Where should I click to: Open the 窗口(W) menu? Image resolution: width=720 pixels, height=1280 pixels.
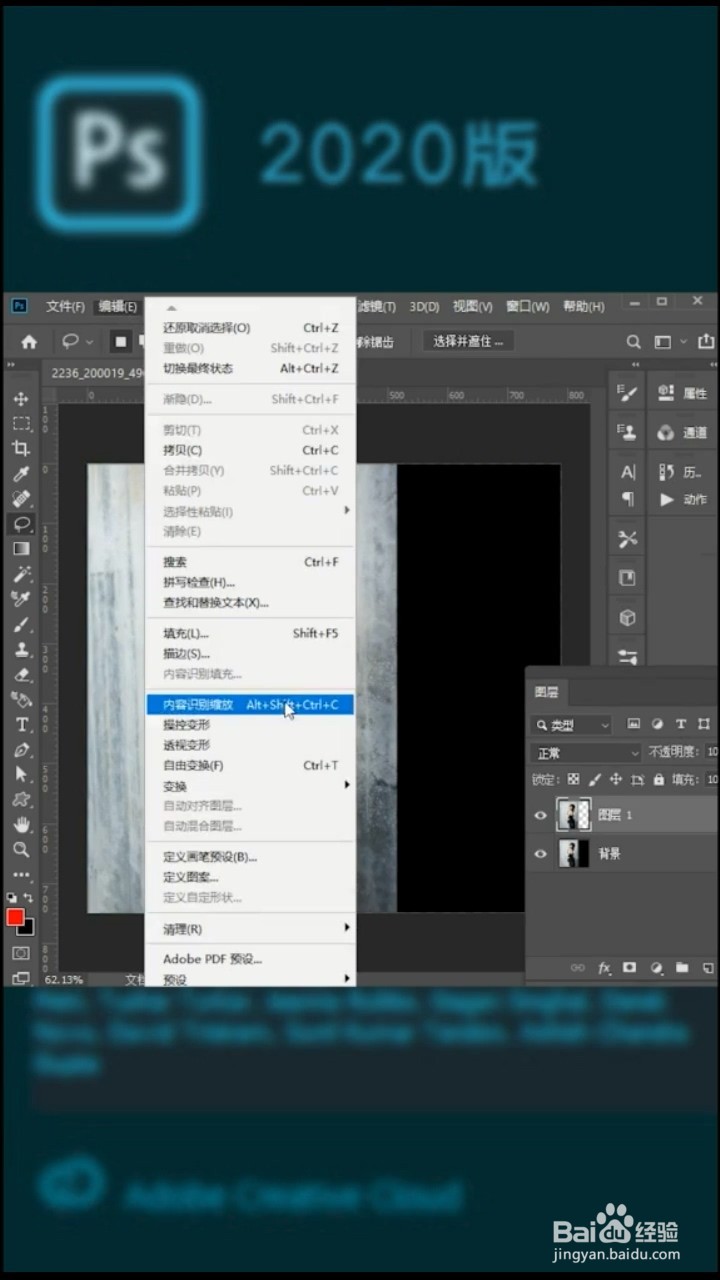tap(527, 306)
